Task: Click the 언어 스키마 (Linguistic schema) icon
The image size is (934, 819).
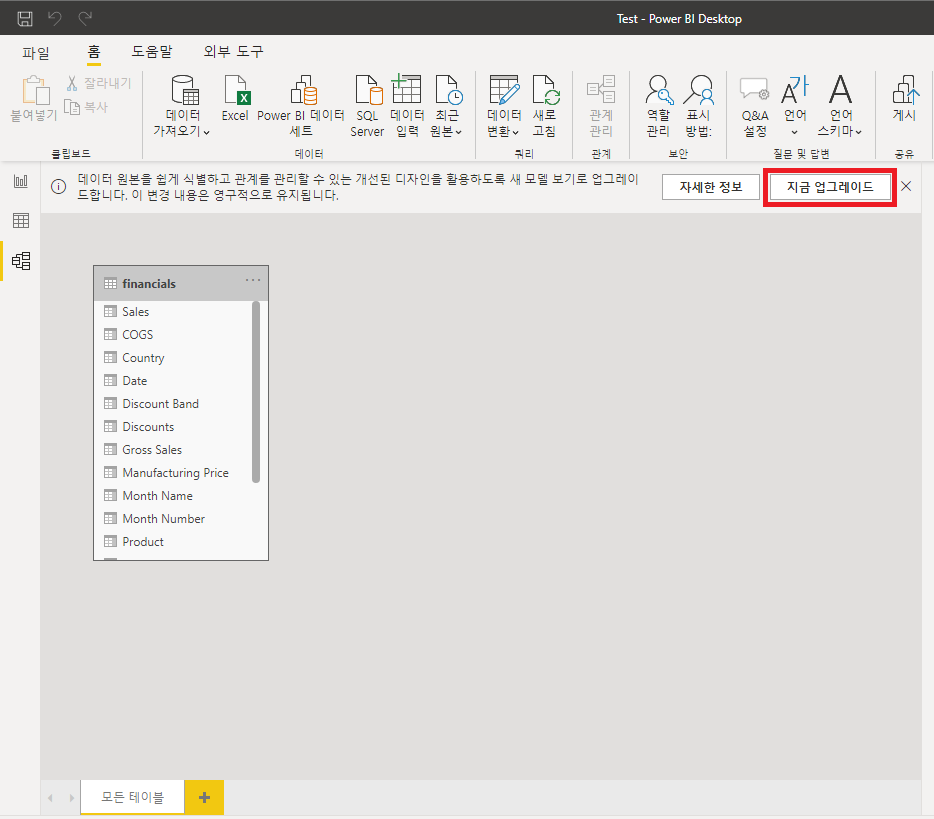Action: pos(840,89)
